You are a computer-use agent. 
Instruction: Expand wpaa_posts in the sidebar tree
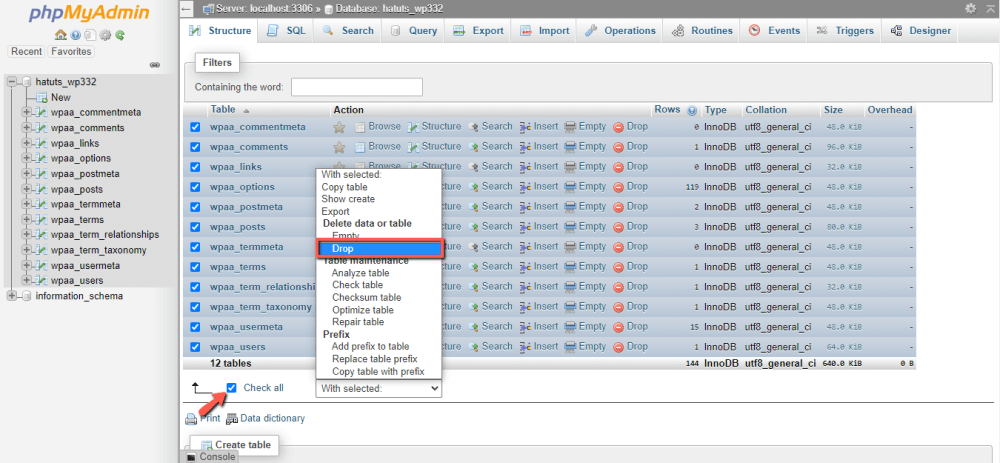26,189
